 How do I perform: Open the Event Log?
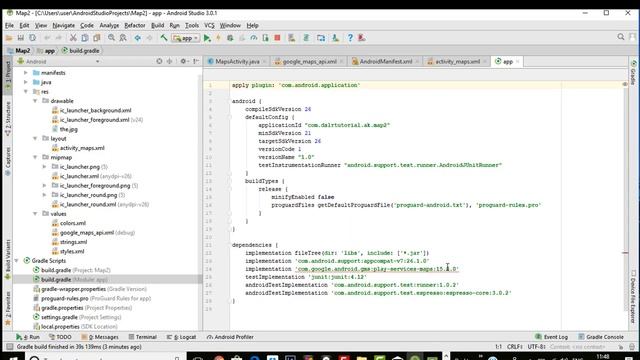click(x=552, y=337)
